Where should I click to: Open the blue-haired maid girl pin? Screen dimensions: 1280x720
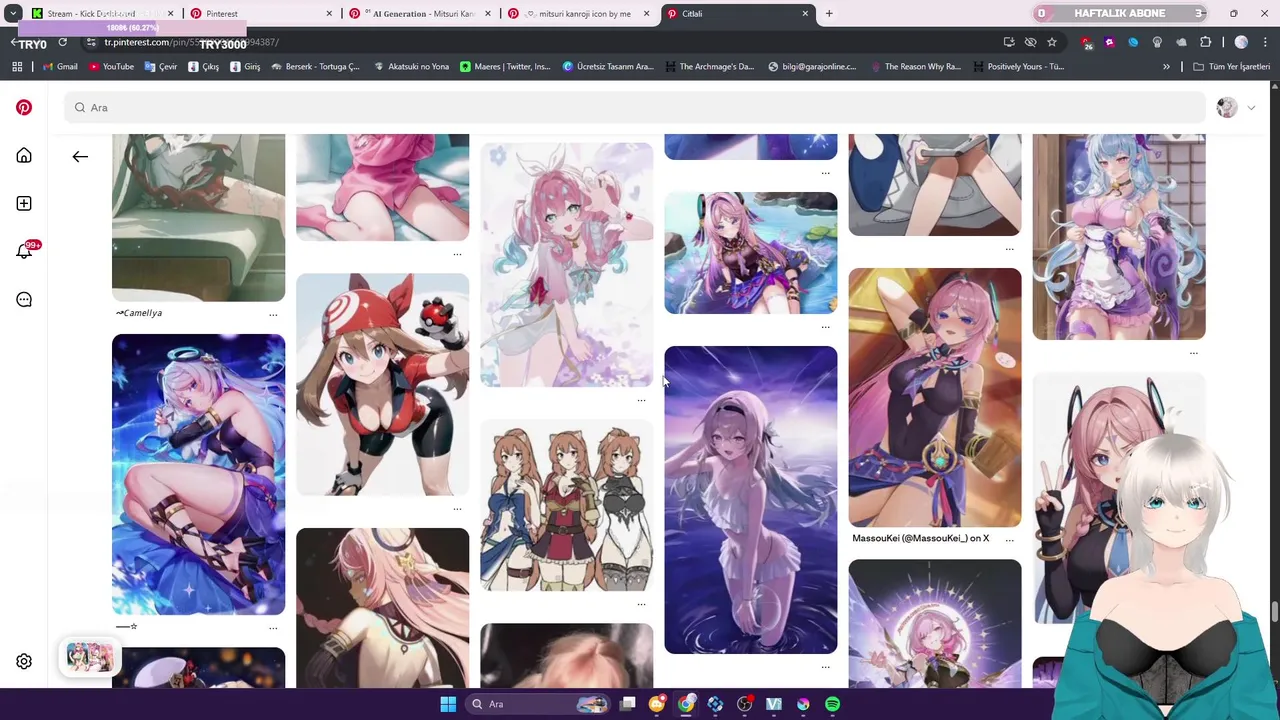click(1118, 236)
